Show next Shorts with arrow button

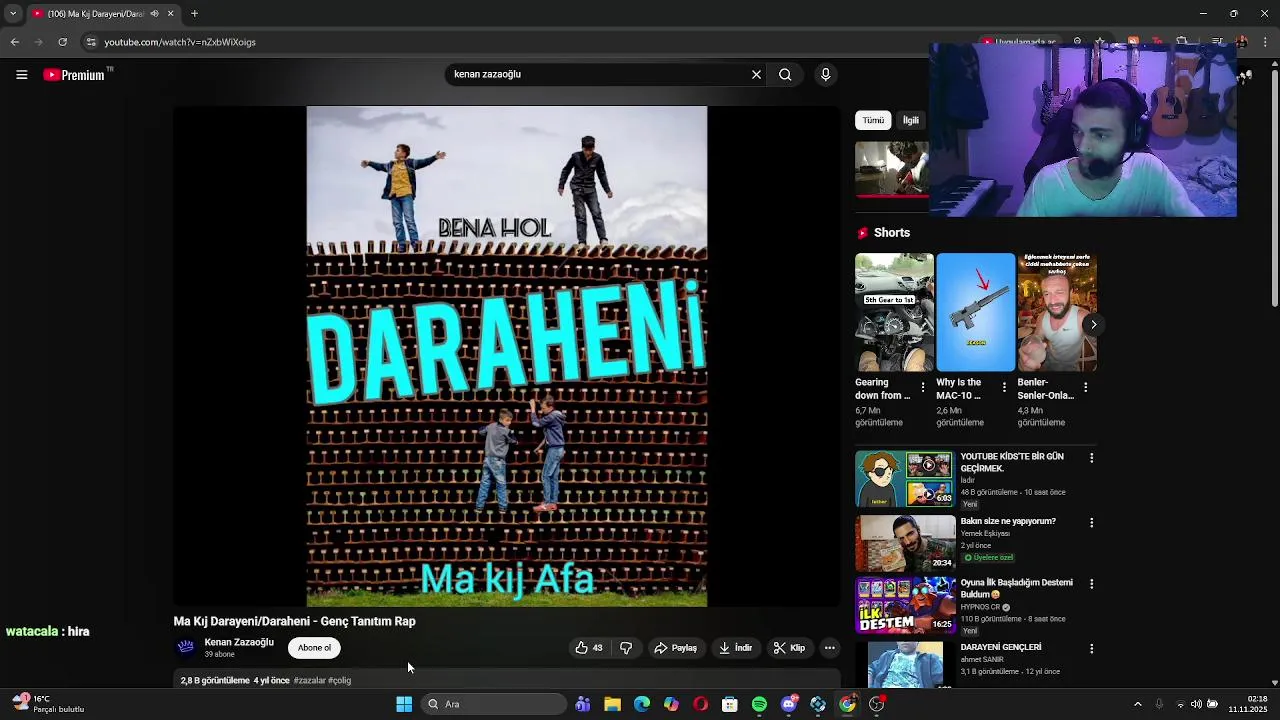tap(1093, 324)
